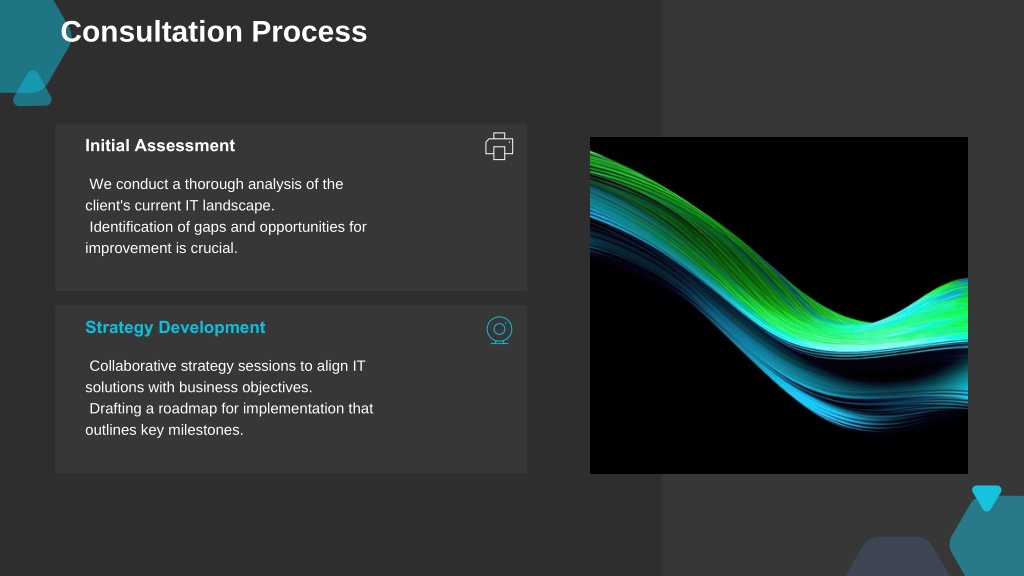
Task: Click the printer icon in Initial Assessment card
Action: [x=499, y=146]
